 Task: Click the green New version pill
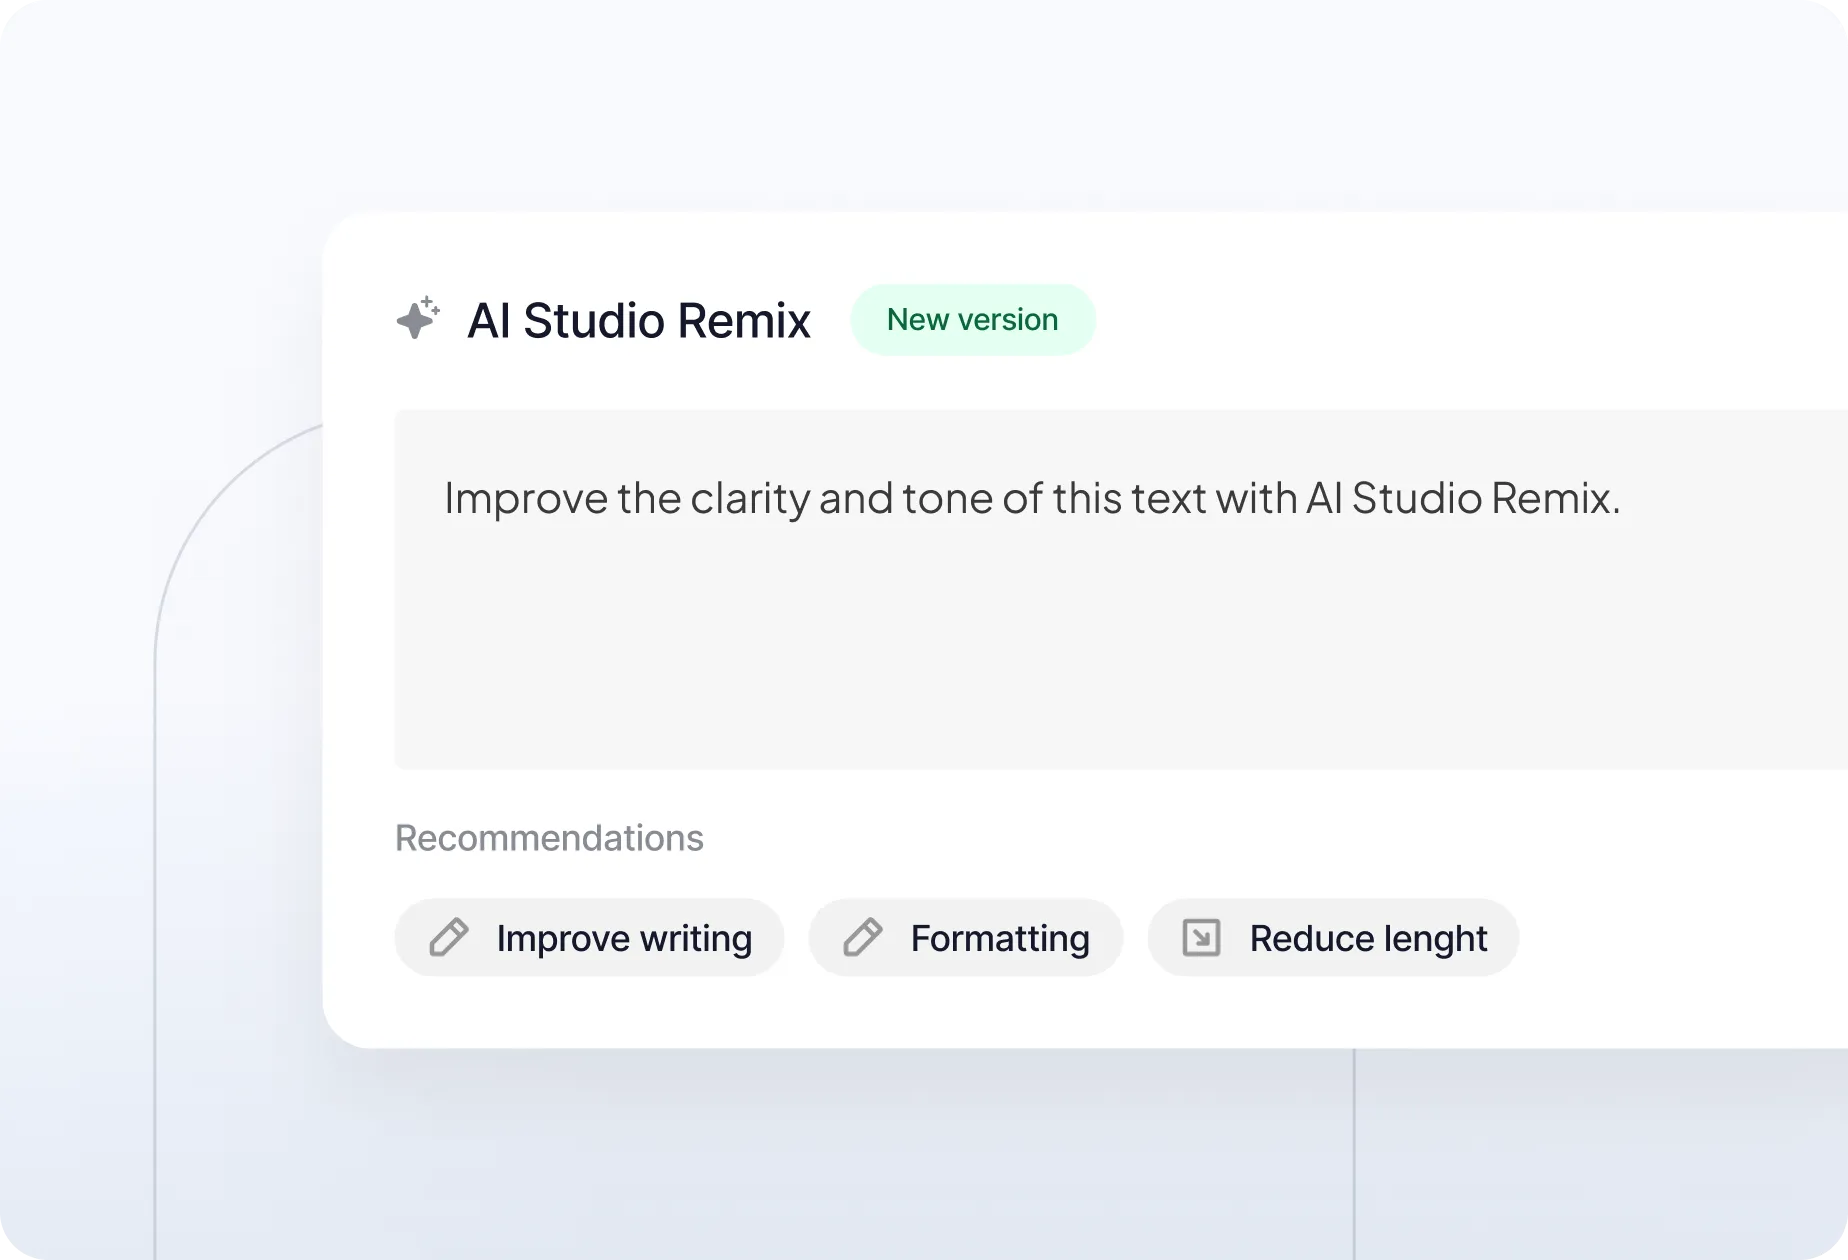[972, 319]
